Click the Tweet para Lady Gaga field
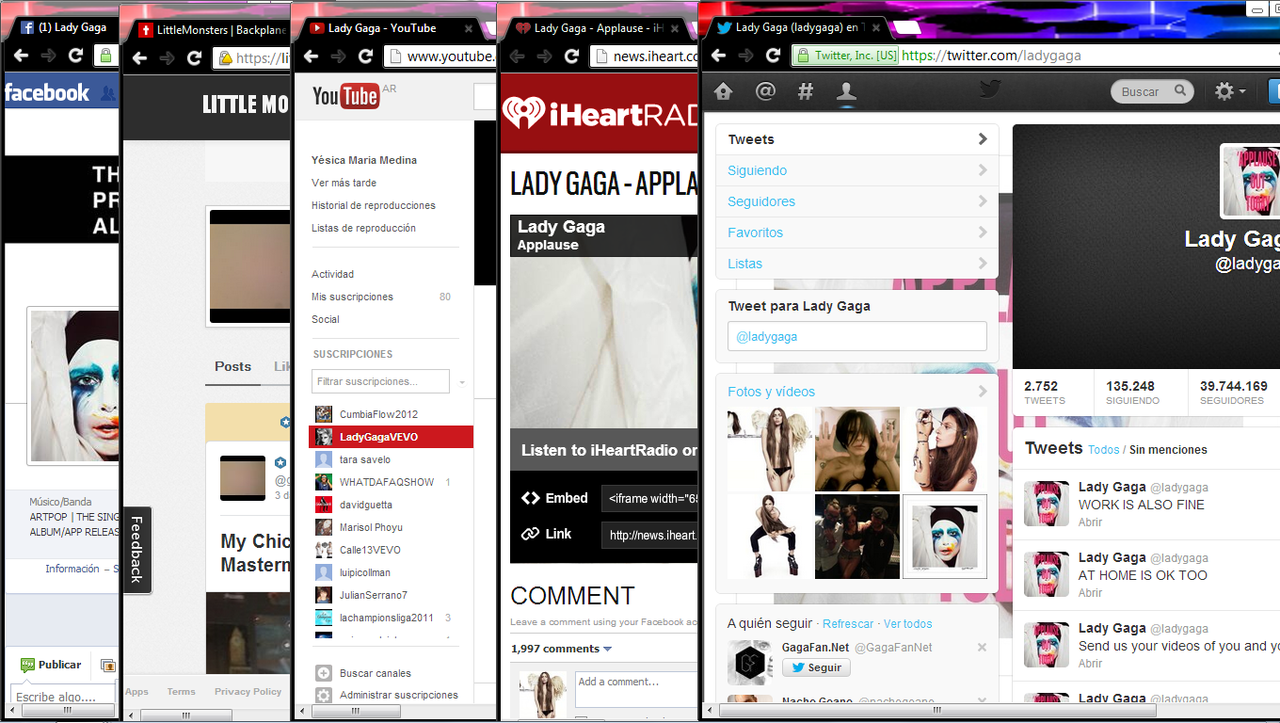This screenshot has height=723, width=1280. pyautogui.click(x=856, y=337)
